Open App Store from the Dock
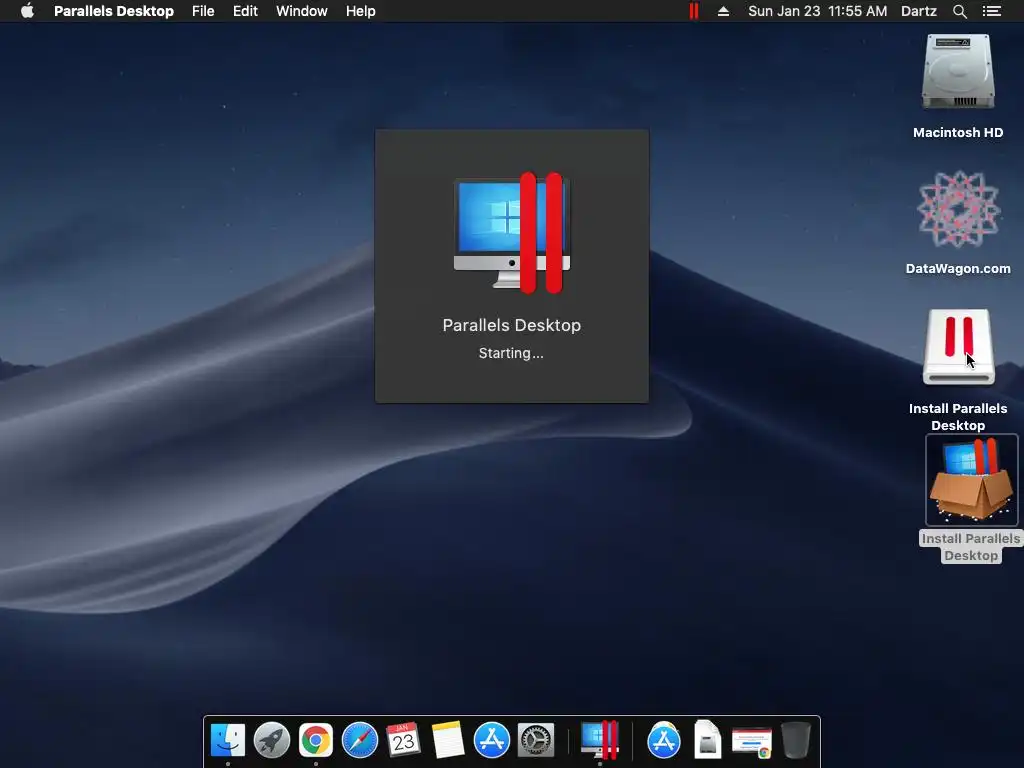 coord(492,740)
